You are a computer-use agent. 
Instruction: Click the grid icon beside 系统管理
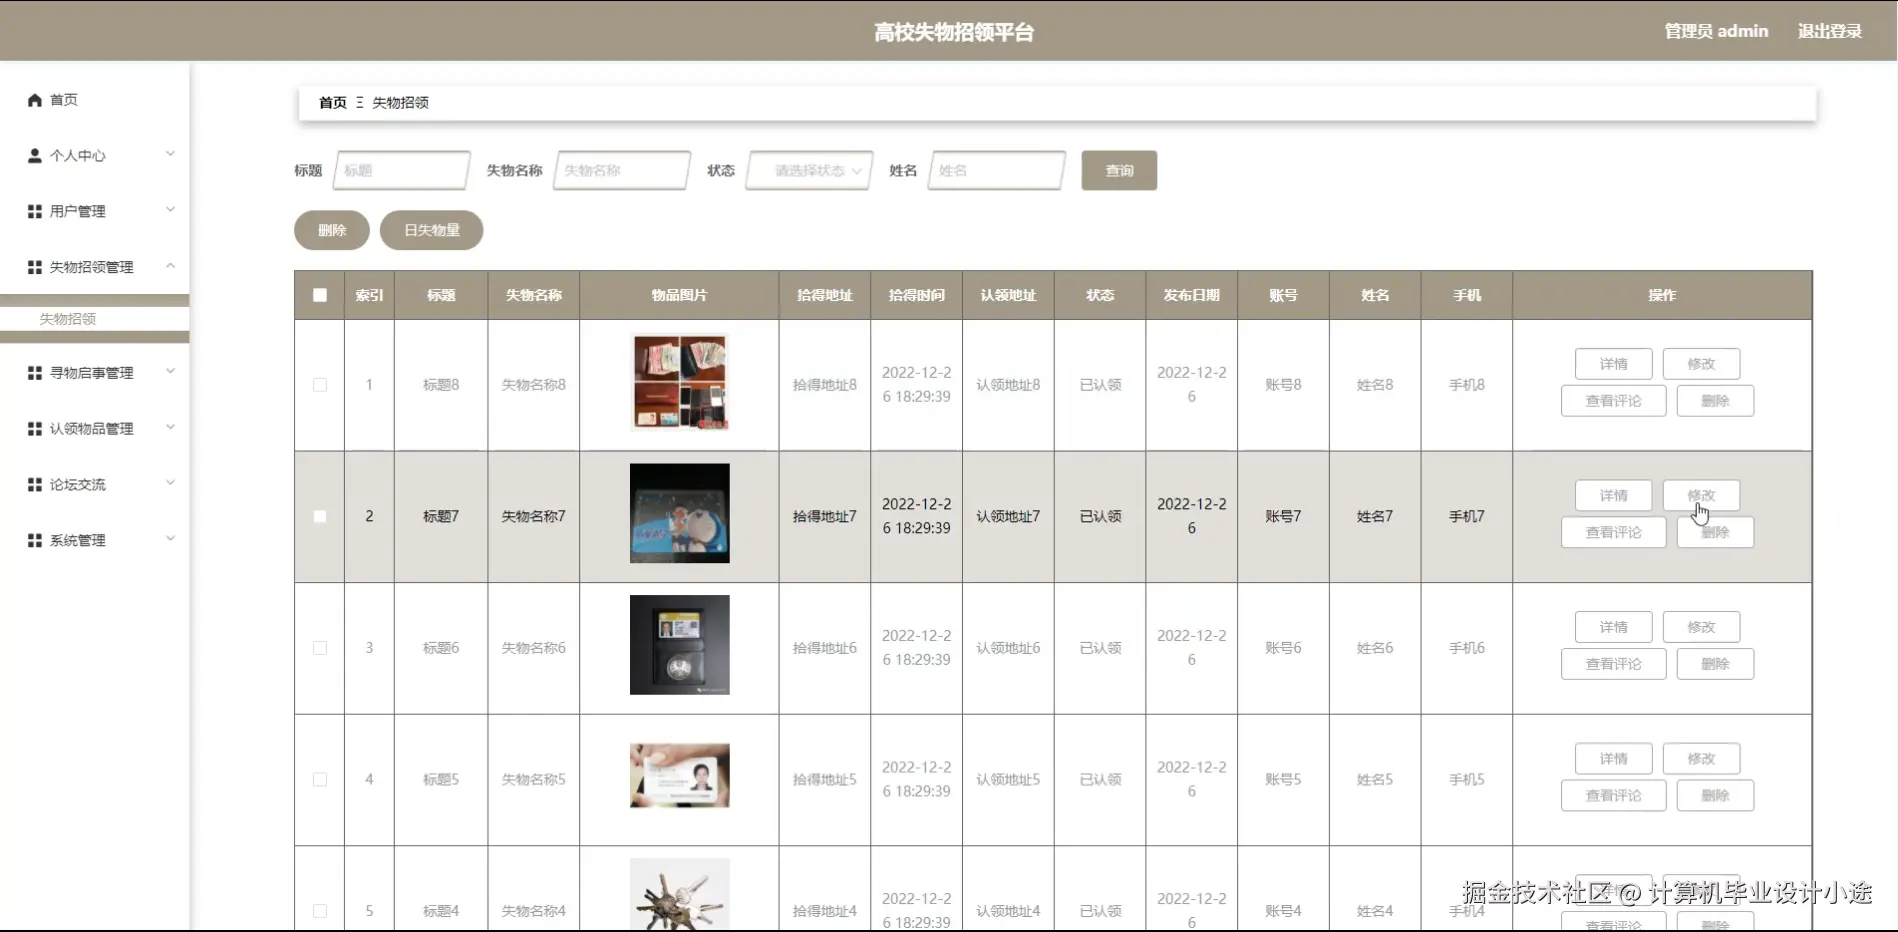35,541
